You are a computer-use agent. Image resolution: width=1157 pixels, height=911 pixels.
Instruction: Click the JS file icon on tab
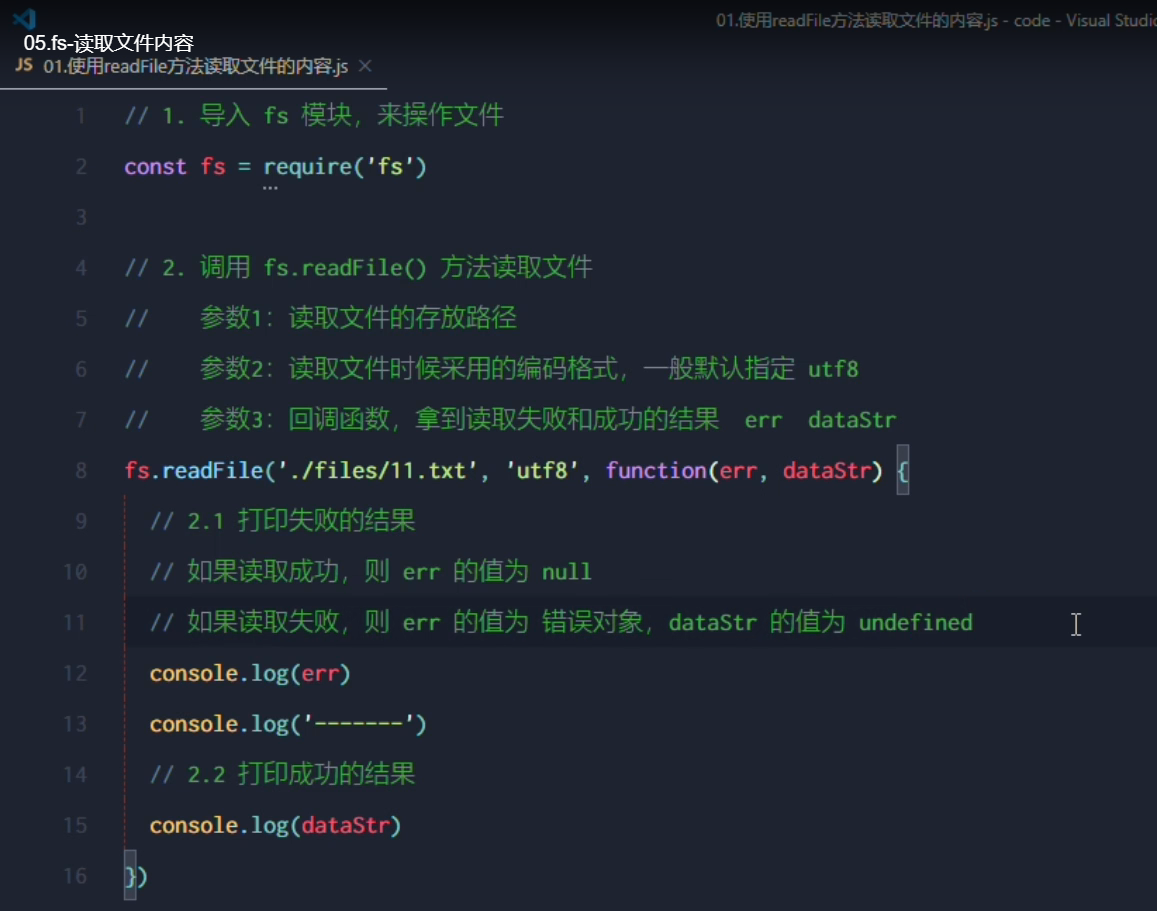24,66
